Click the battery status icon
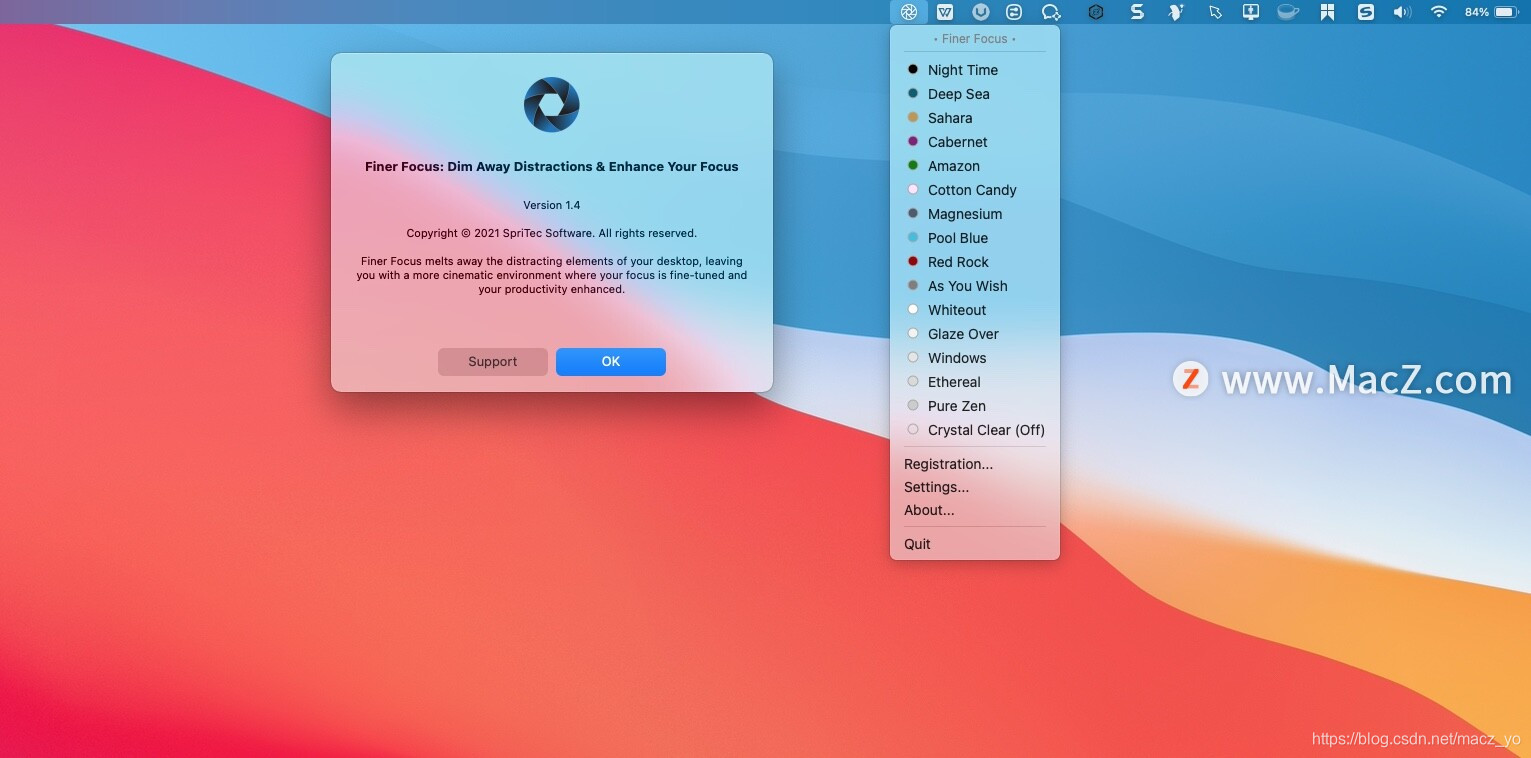1531x758 pixels. point(1507,12)
